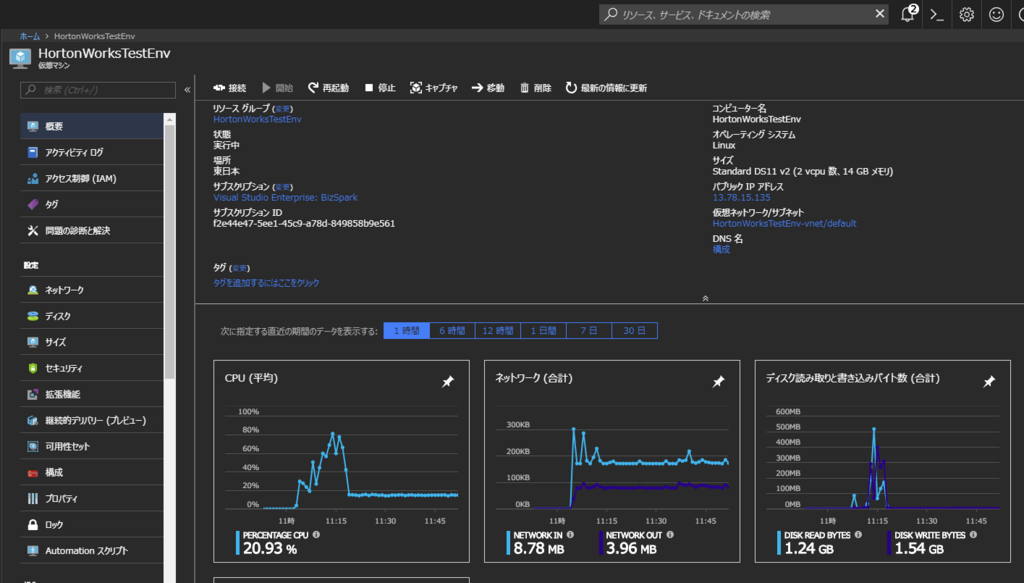Image resolution: width=1024 pixels, height=583 pixels.
Task: Click info icon beside NETWORK OUT
Action: pyautogui.click(x=670, y=535)
